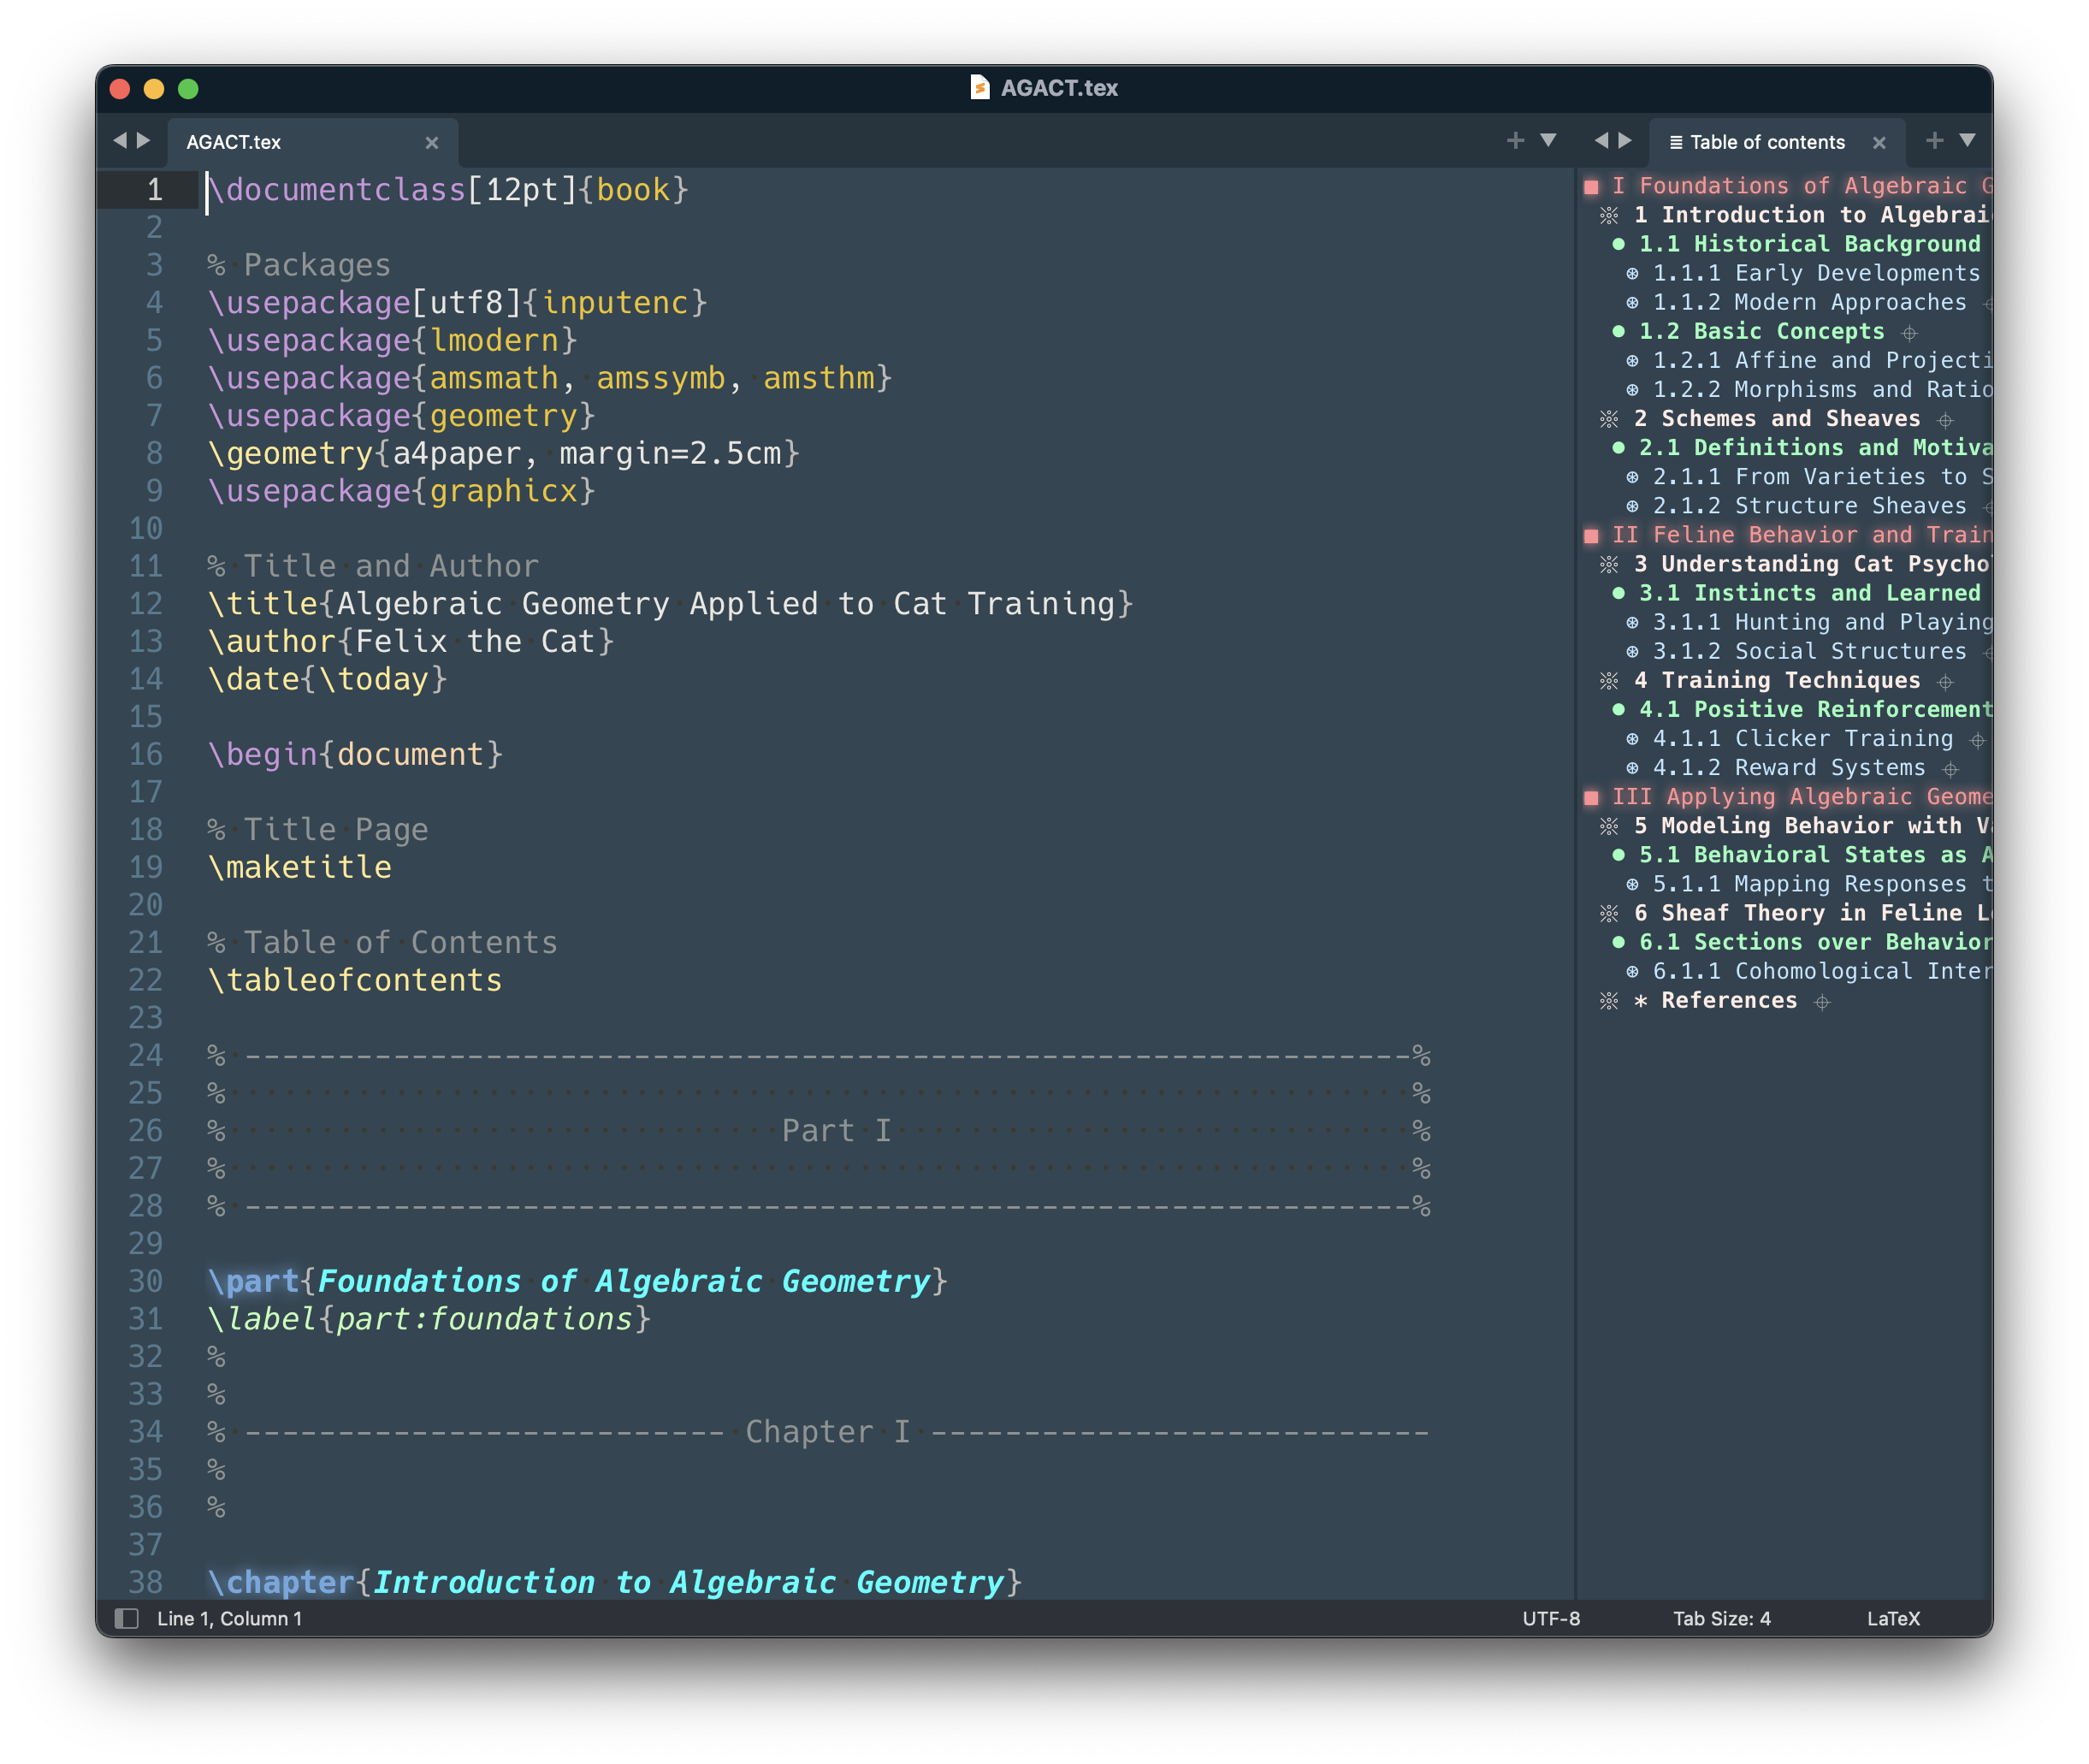Image resolution: width=2089 pixels, height=1764 pixels.
Task: Jump to 5.1.1 Mapping Responses entry
Action: pyautogui.click(x=1821, y=884)
